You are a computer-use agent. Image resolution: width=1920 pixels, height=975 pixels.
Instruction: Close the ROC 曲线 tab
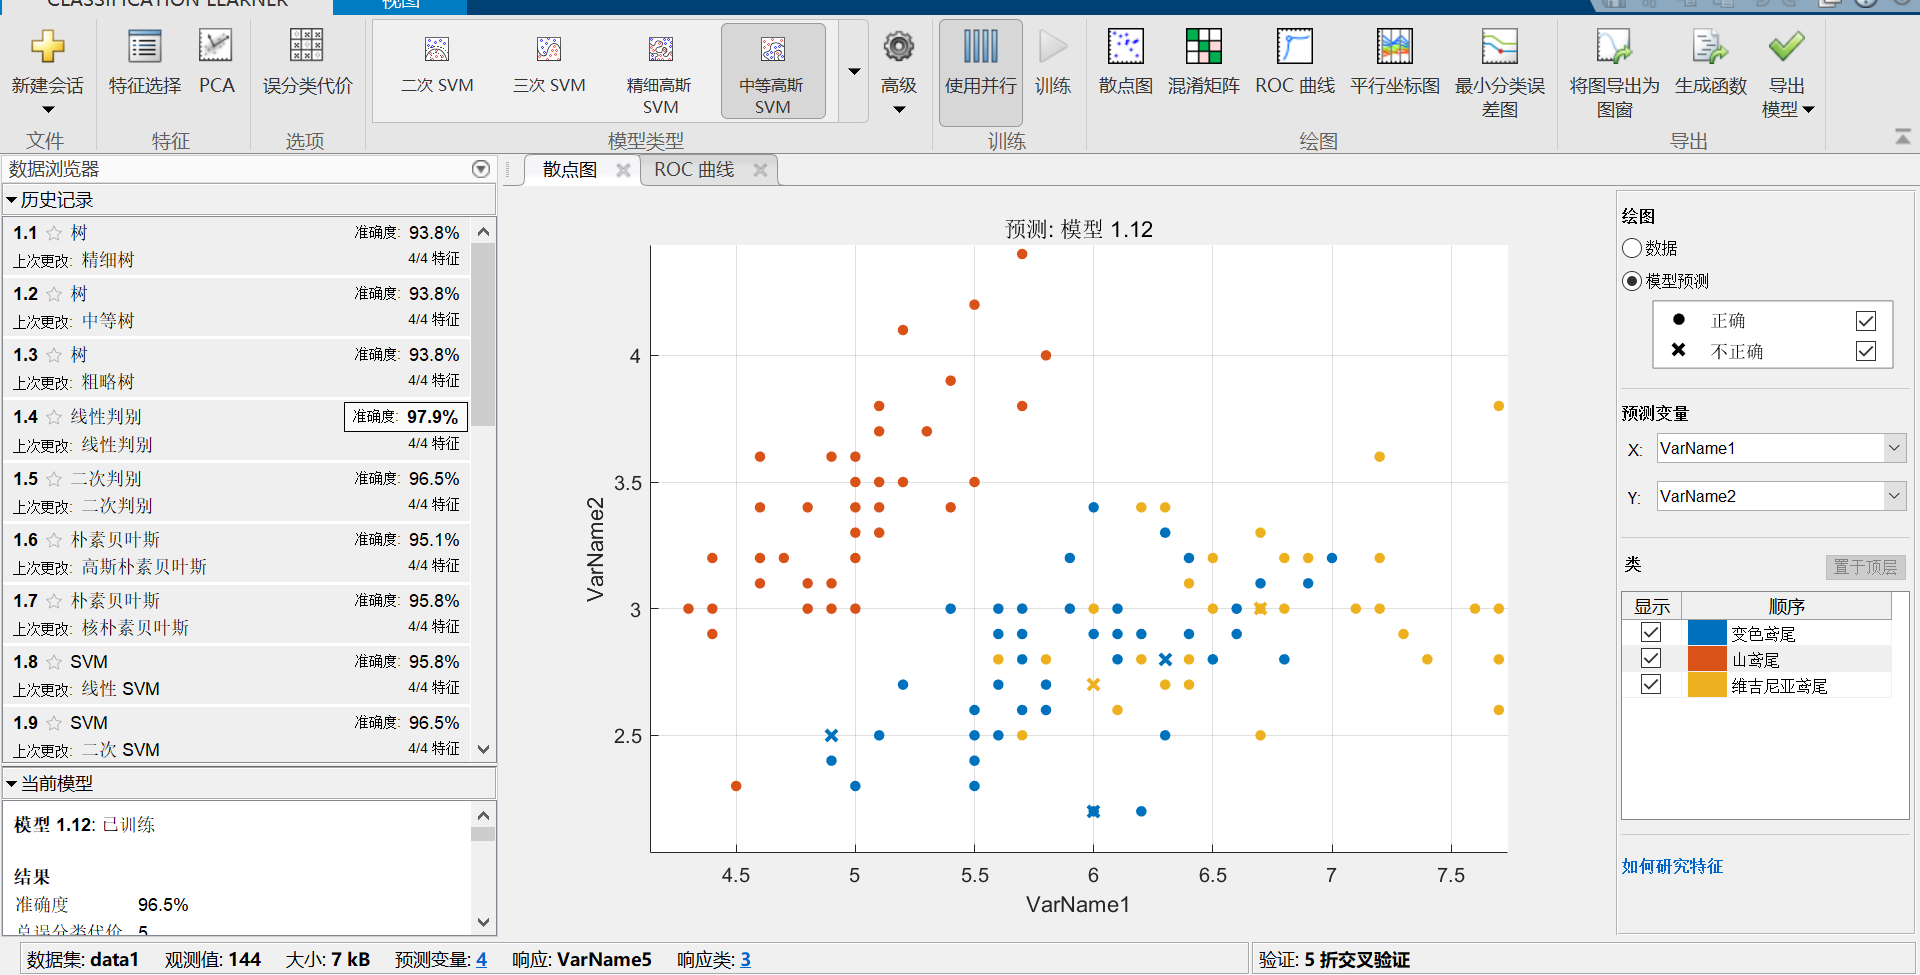[760, 170]
